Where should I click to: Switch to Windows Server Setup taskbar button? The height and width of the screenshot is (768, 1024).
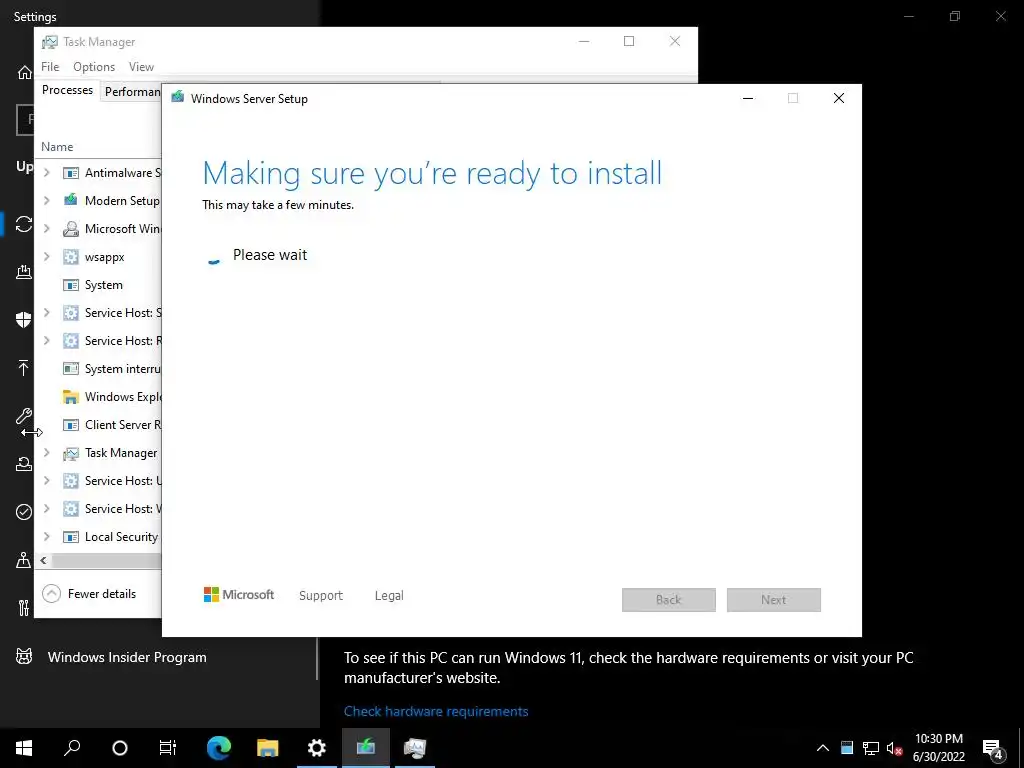(x=366, y=747)
